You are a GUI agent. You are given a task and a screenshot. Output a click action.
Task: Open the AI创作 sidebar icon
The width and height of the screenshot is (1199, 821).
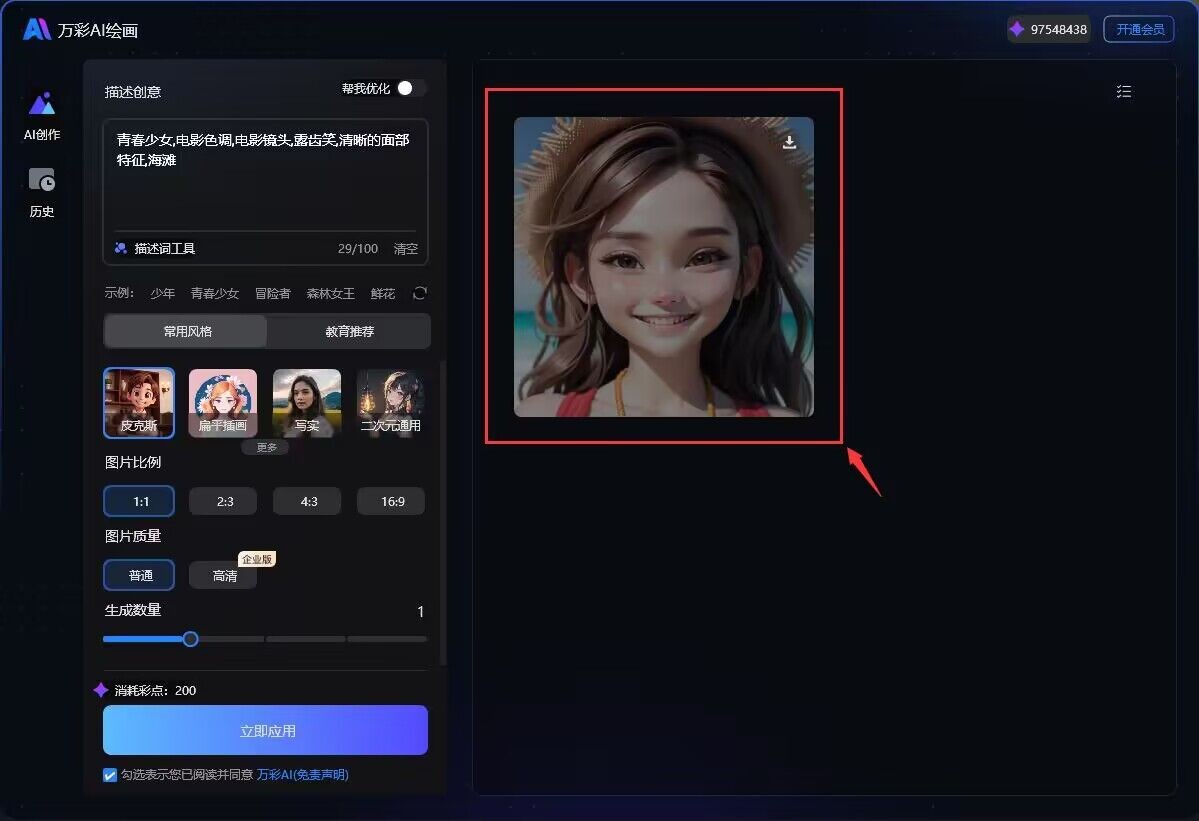coord(42,105)
